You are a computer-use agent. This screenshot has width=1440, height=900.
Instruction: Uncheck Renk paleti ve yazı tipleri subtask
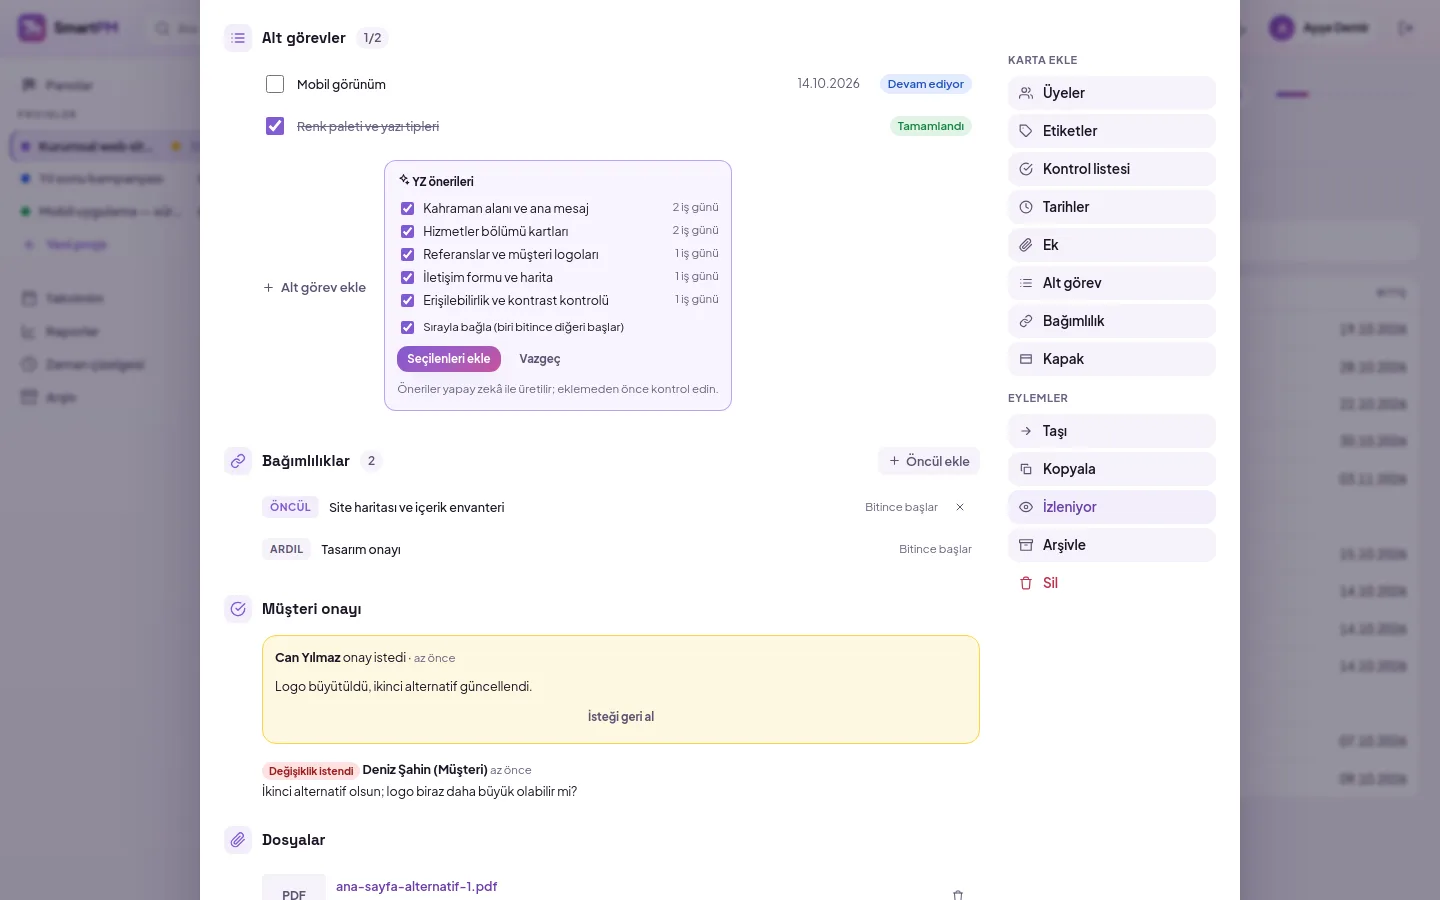(x=275, y=126)
